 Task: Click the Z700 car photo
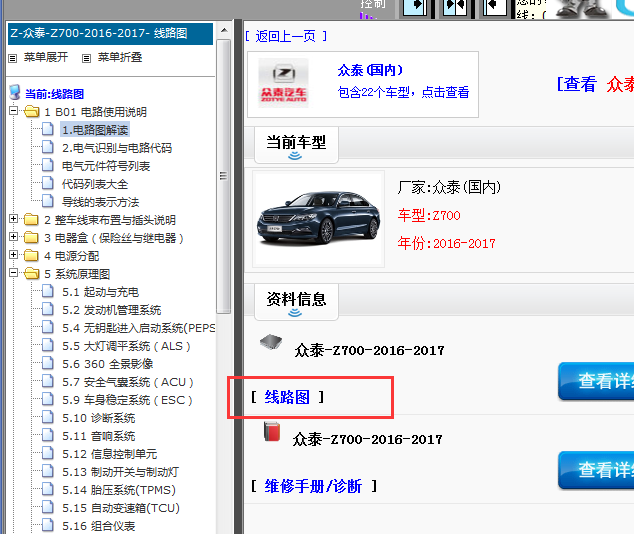[319, 218]
